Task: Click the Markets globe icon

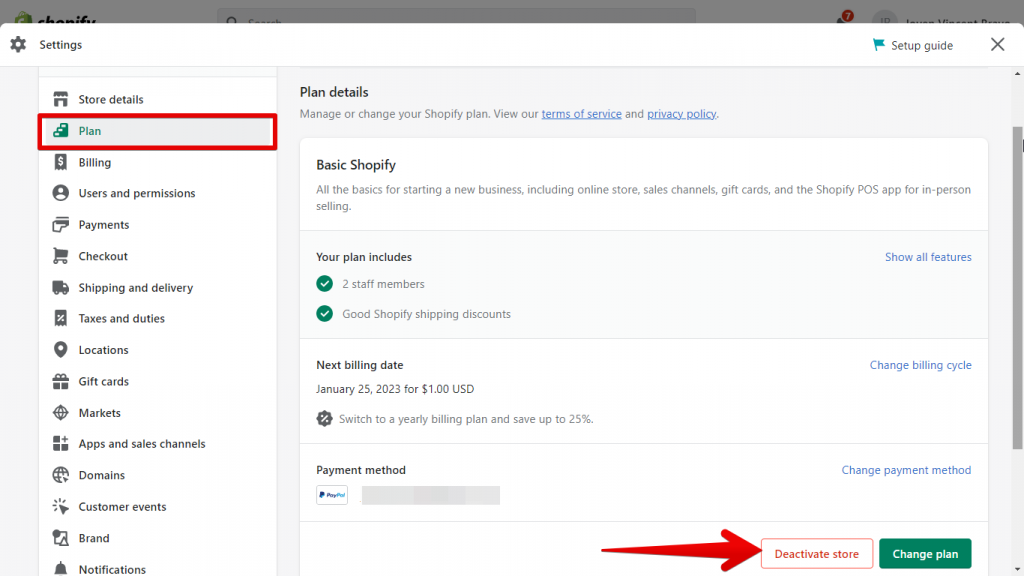Action: tap(60, 412)
